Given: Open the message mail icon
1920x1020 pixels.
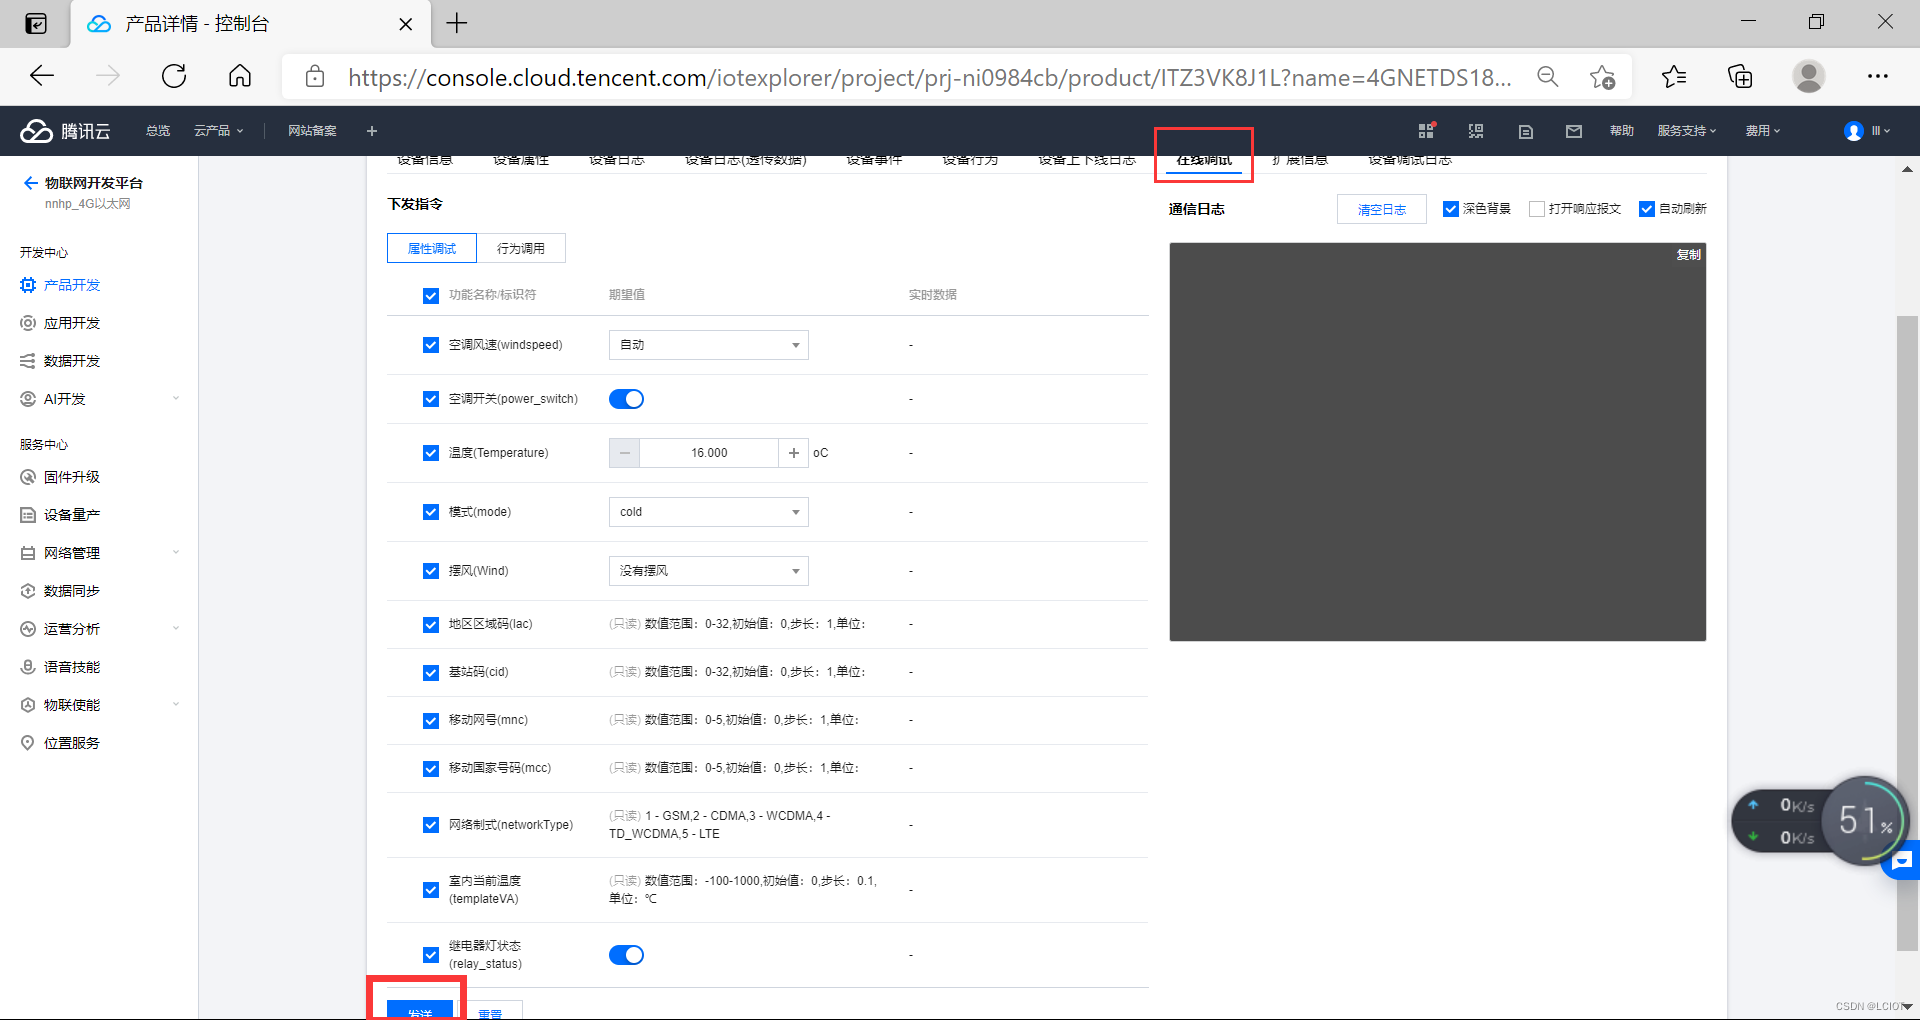Looking at the screenshot, I should tap(1574, 131).
